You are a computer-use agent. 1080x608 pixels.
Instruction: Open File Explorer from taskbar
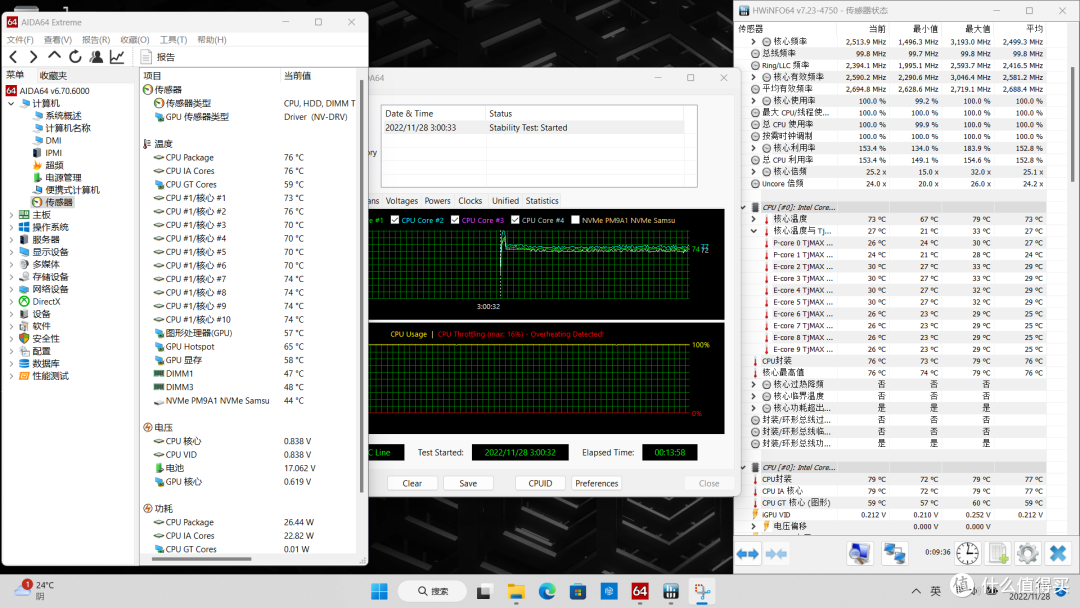tap(516, 591)
